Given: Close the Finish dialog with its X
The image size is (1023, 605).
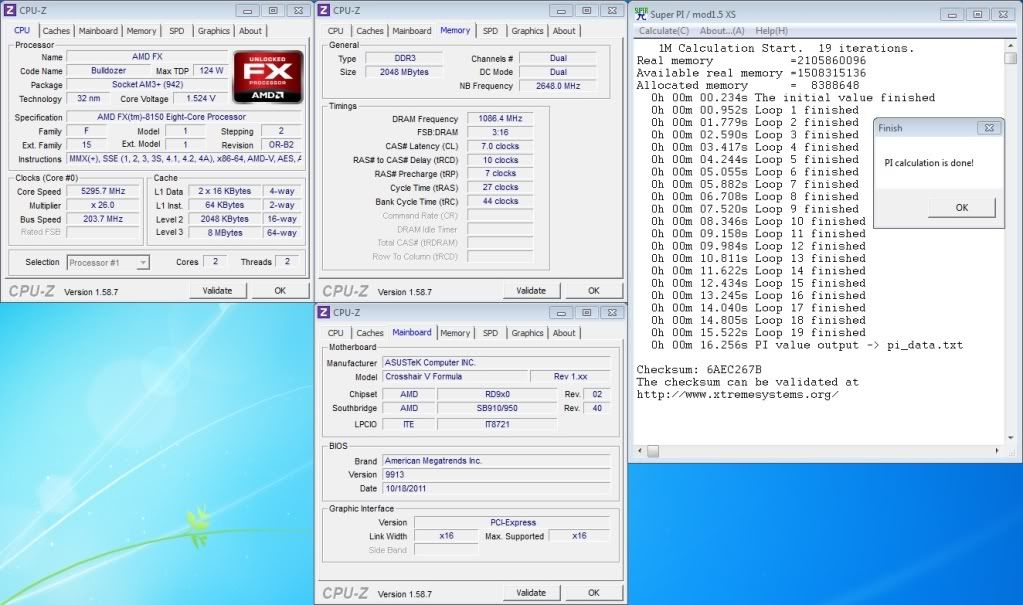Looking at the screenshot, I should pos(987,128).
